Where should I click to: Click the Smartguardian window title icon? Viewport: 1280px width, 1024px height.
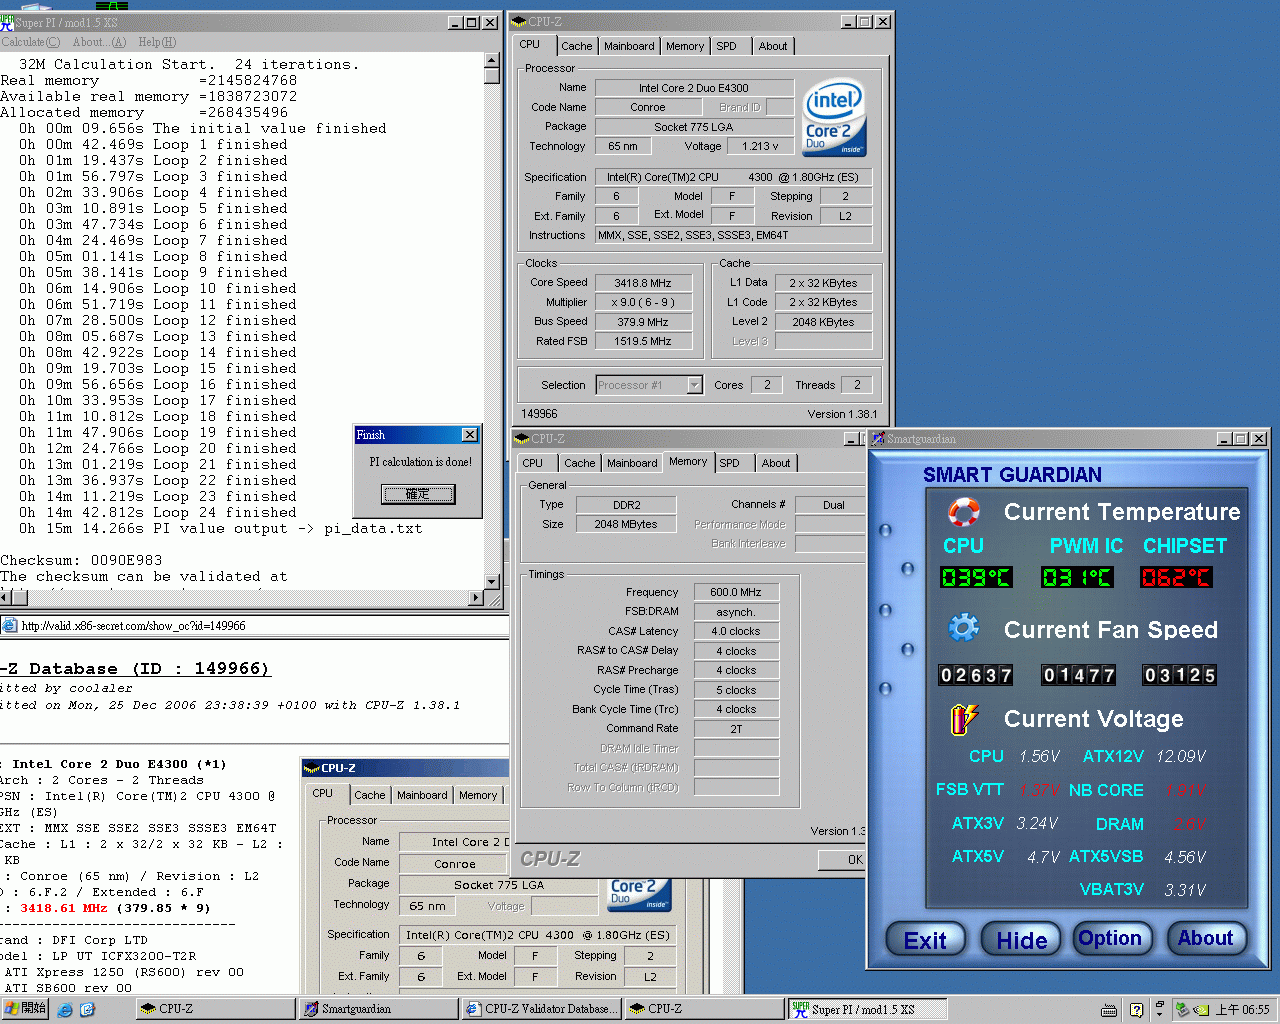878,438
